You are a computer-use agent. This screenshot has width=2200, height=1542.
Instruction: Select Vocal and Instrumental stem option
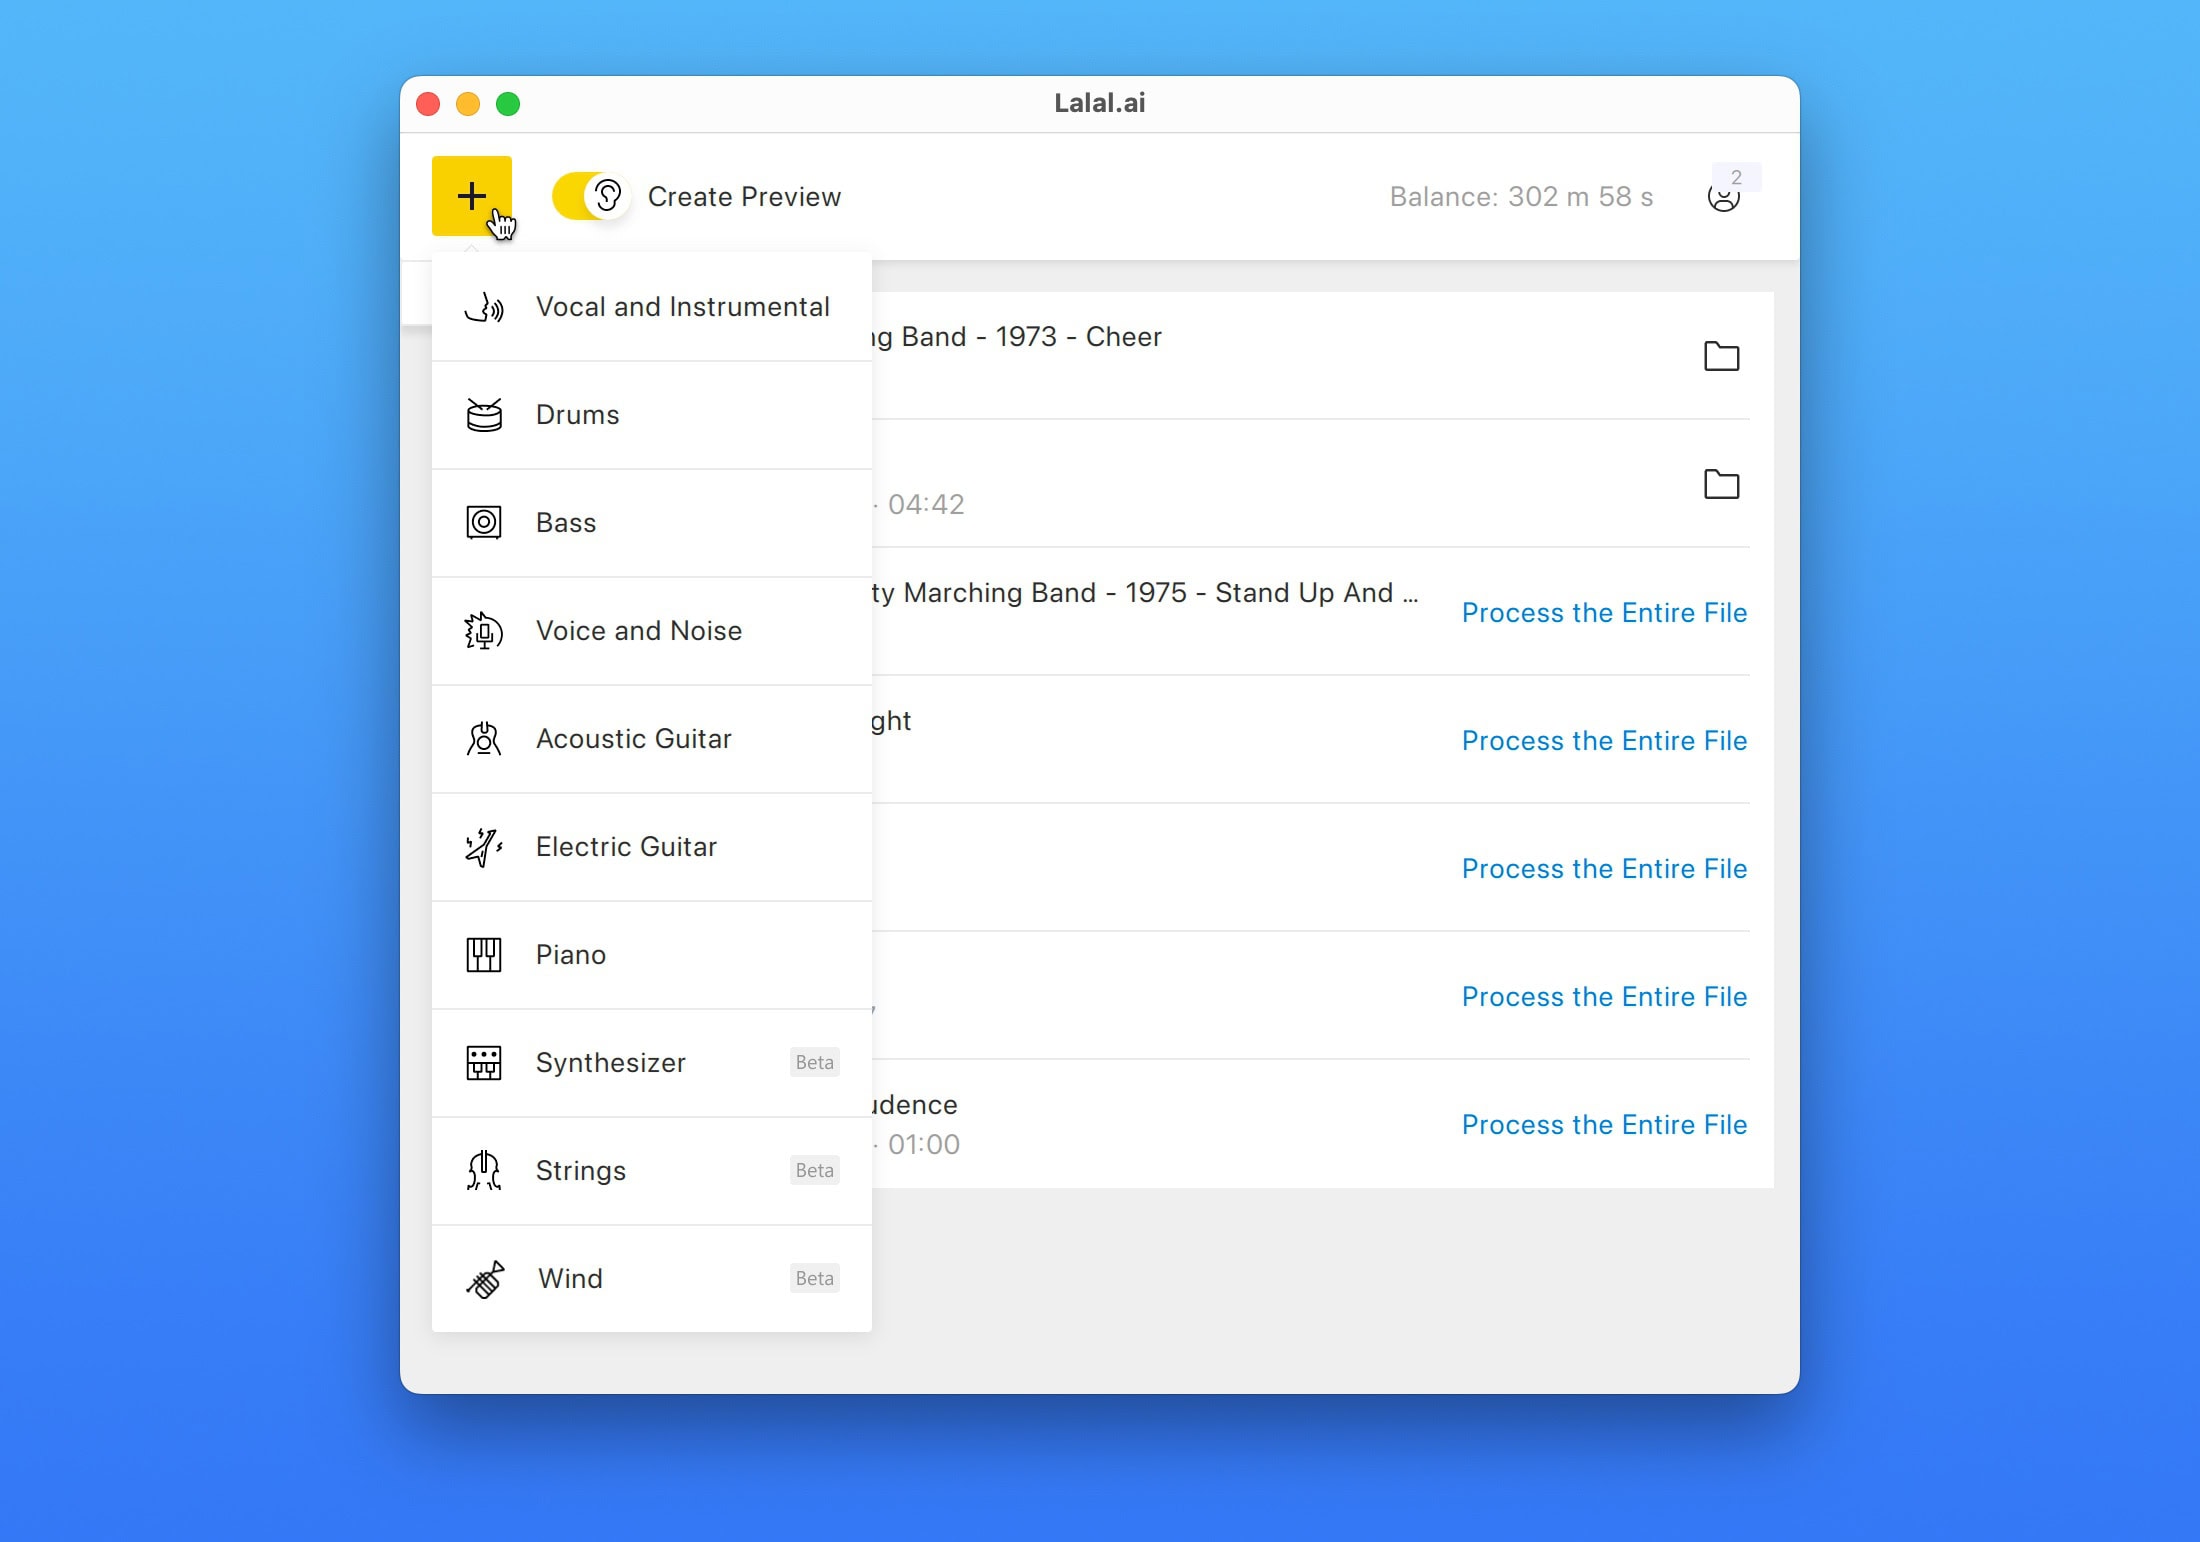682,307
